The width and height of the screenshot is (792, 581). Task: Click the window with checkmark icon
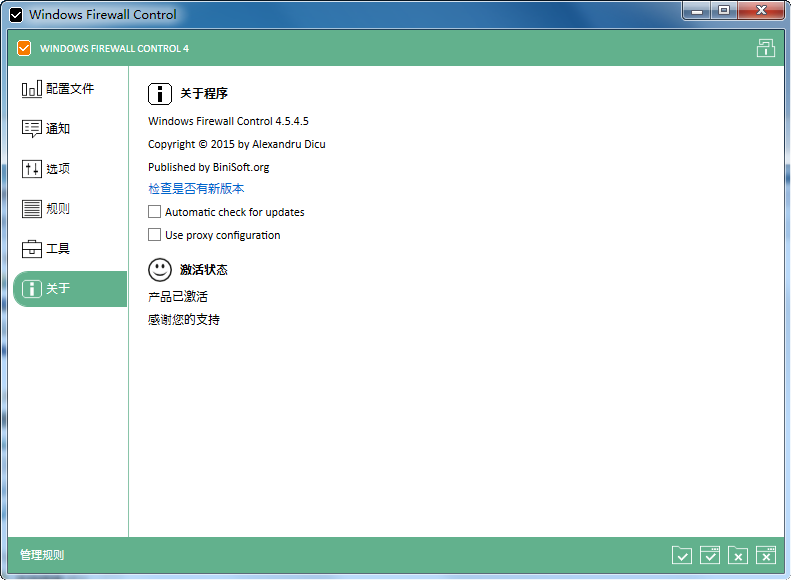pyautogui.click(x=710, y=555)
